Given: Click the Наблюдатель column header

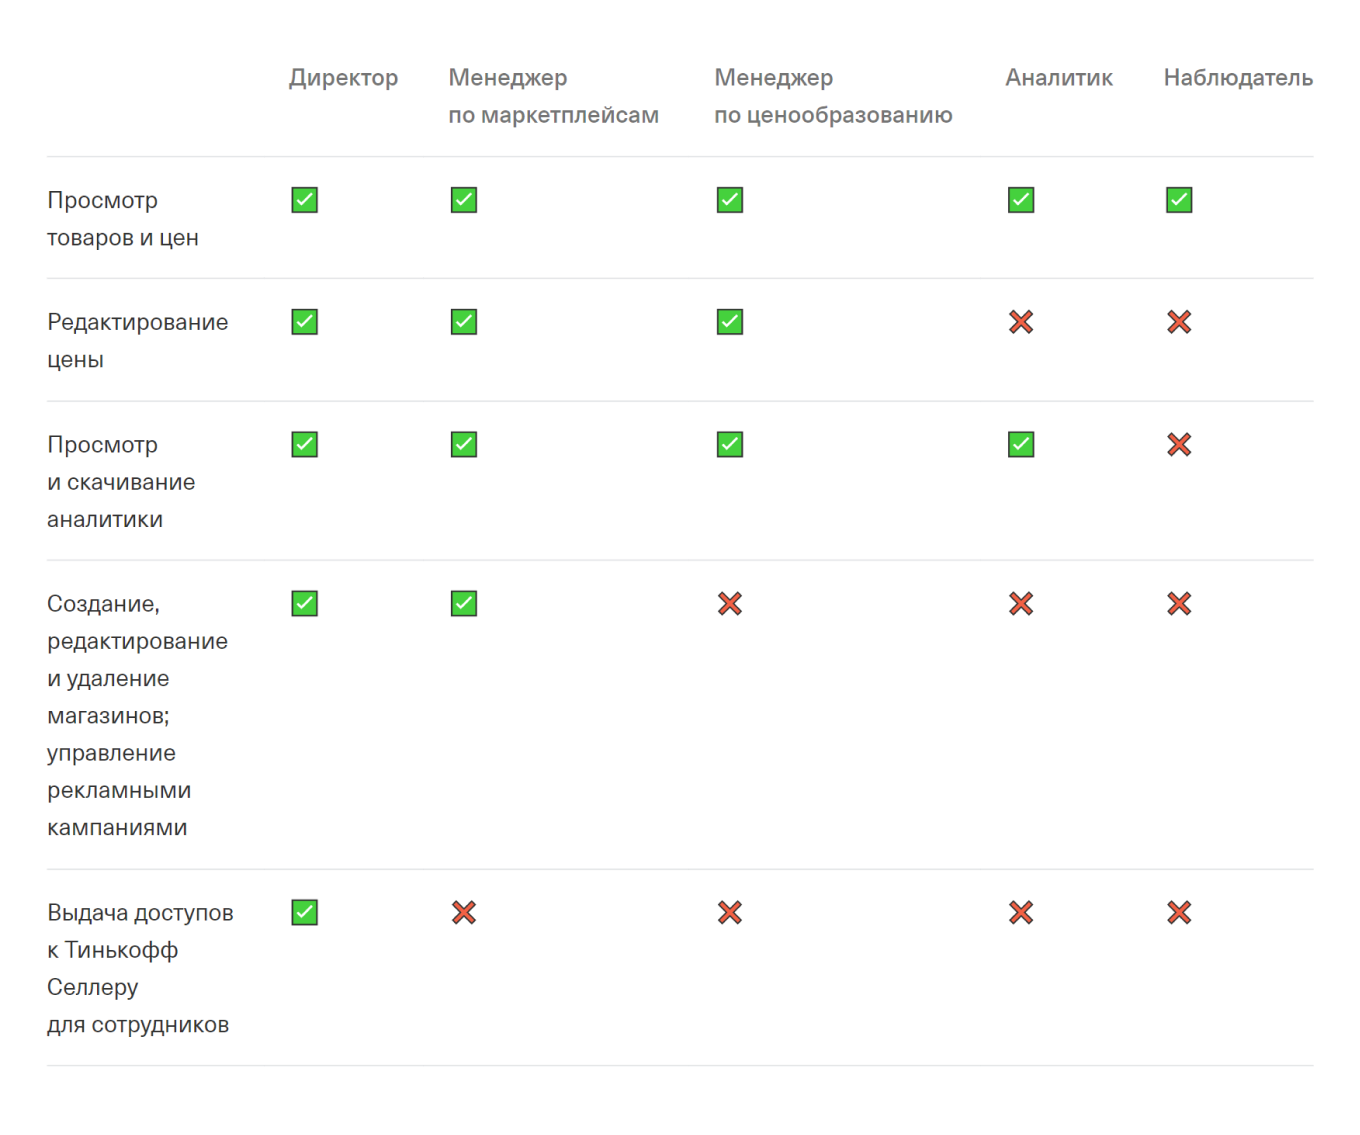Looking at the screenshot, I should pos(1238,78).
